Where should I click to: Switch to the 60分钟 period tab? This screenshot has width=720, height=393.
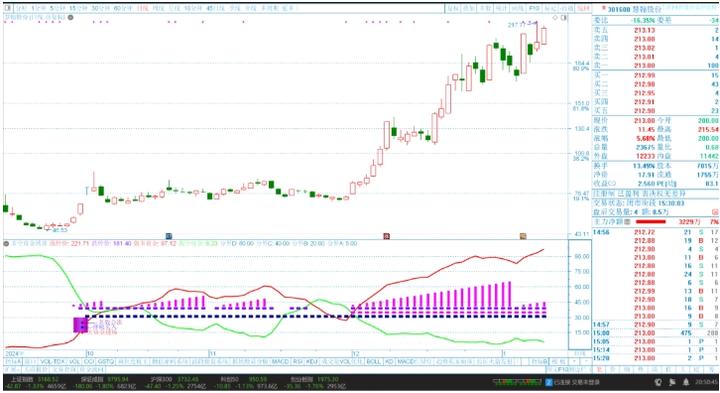pyautogui.click(x=123, y=8)
